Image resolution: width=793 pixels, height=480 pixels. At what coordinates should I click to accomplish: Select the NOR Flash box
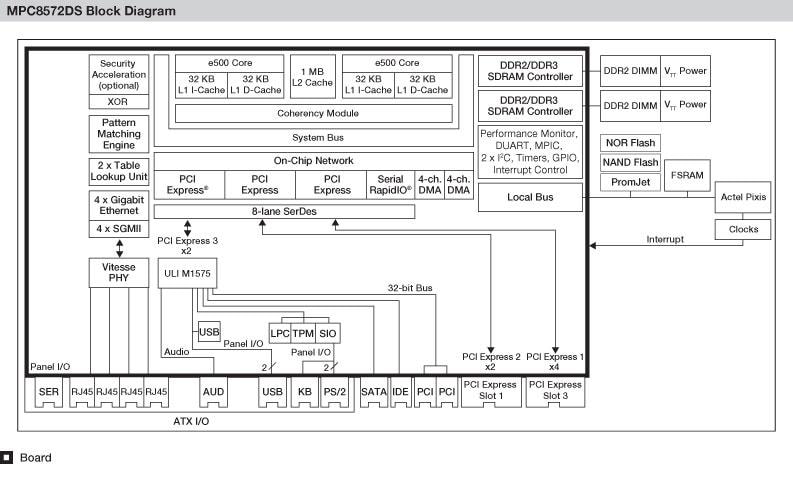click(630, 143)
